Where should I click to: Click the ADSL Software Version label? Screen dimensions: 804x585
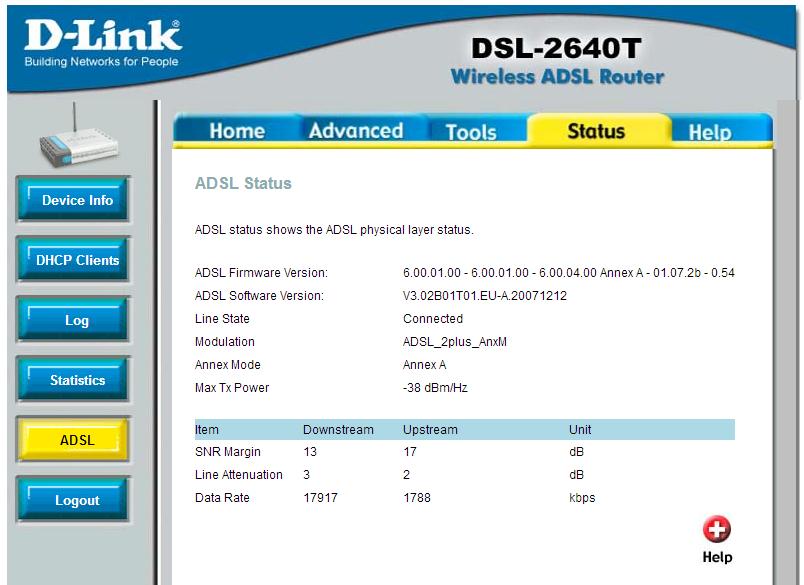[x=259, y=296]
